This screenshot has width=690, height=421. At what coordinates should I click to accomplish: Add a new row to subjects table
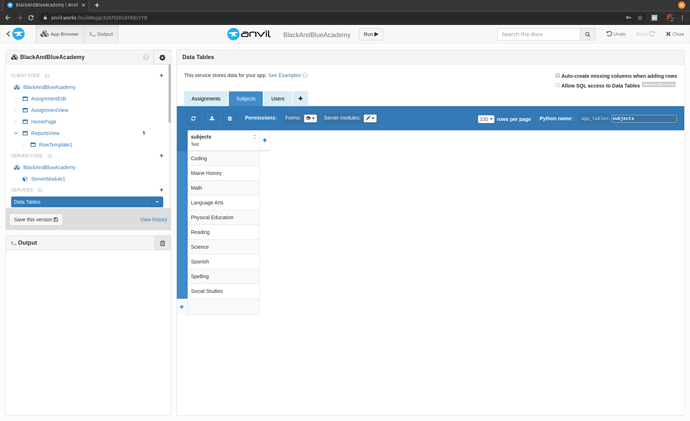click(x=182, y=307)
